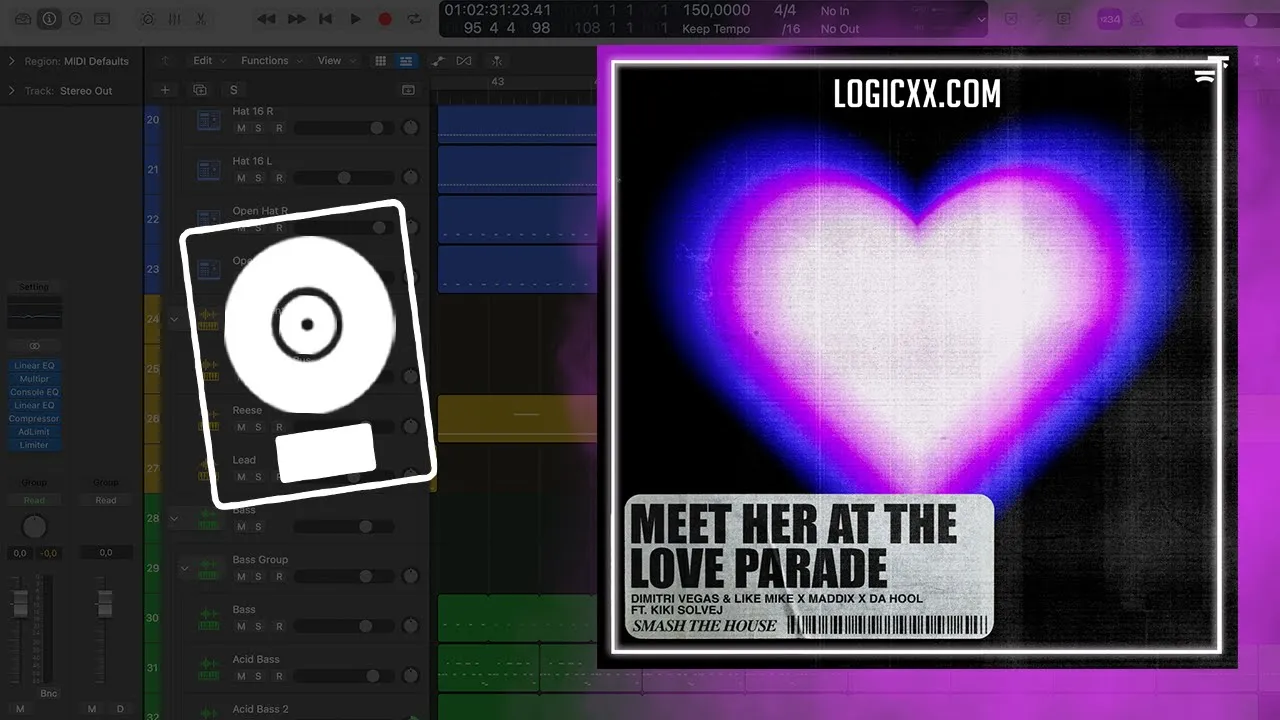Viewport: 1280px width, 720px height.
Task: Open the Functions menu
Action: click(271, 61)
